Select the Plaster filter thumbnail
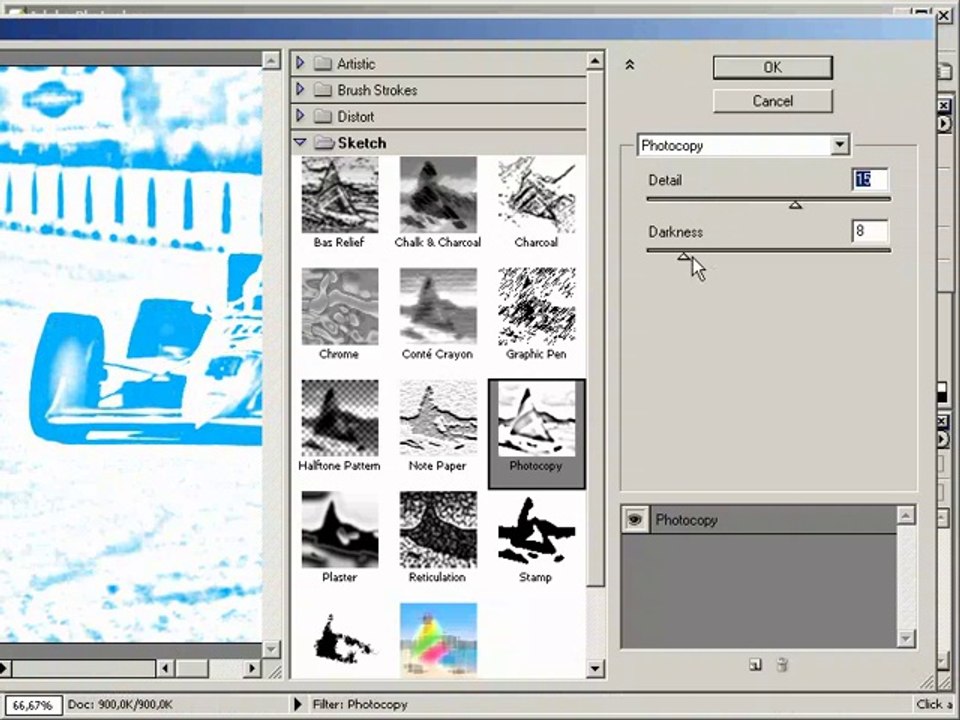The height and width of the screenshot is (720, 960). 340,530
